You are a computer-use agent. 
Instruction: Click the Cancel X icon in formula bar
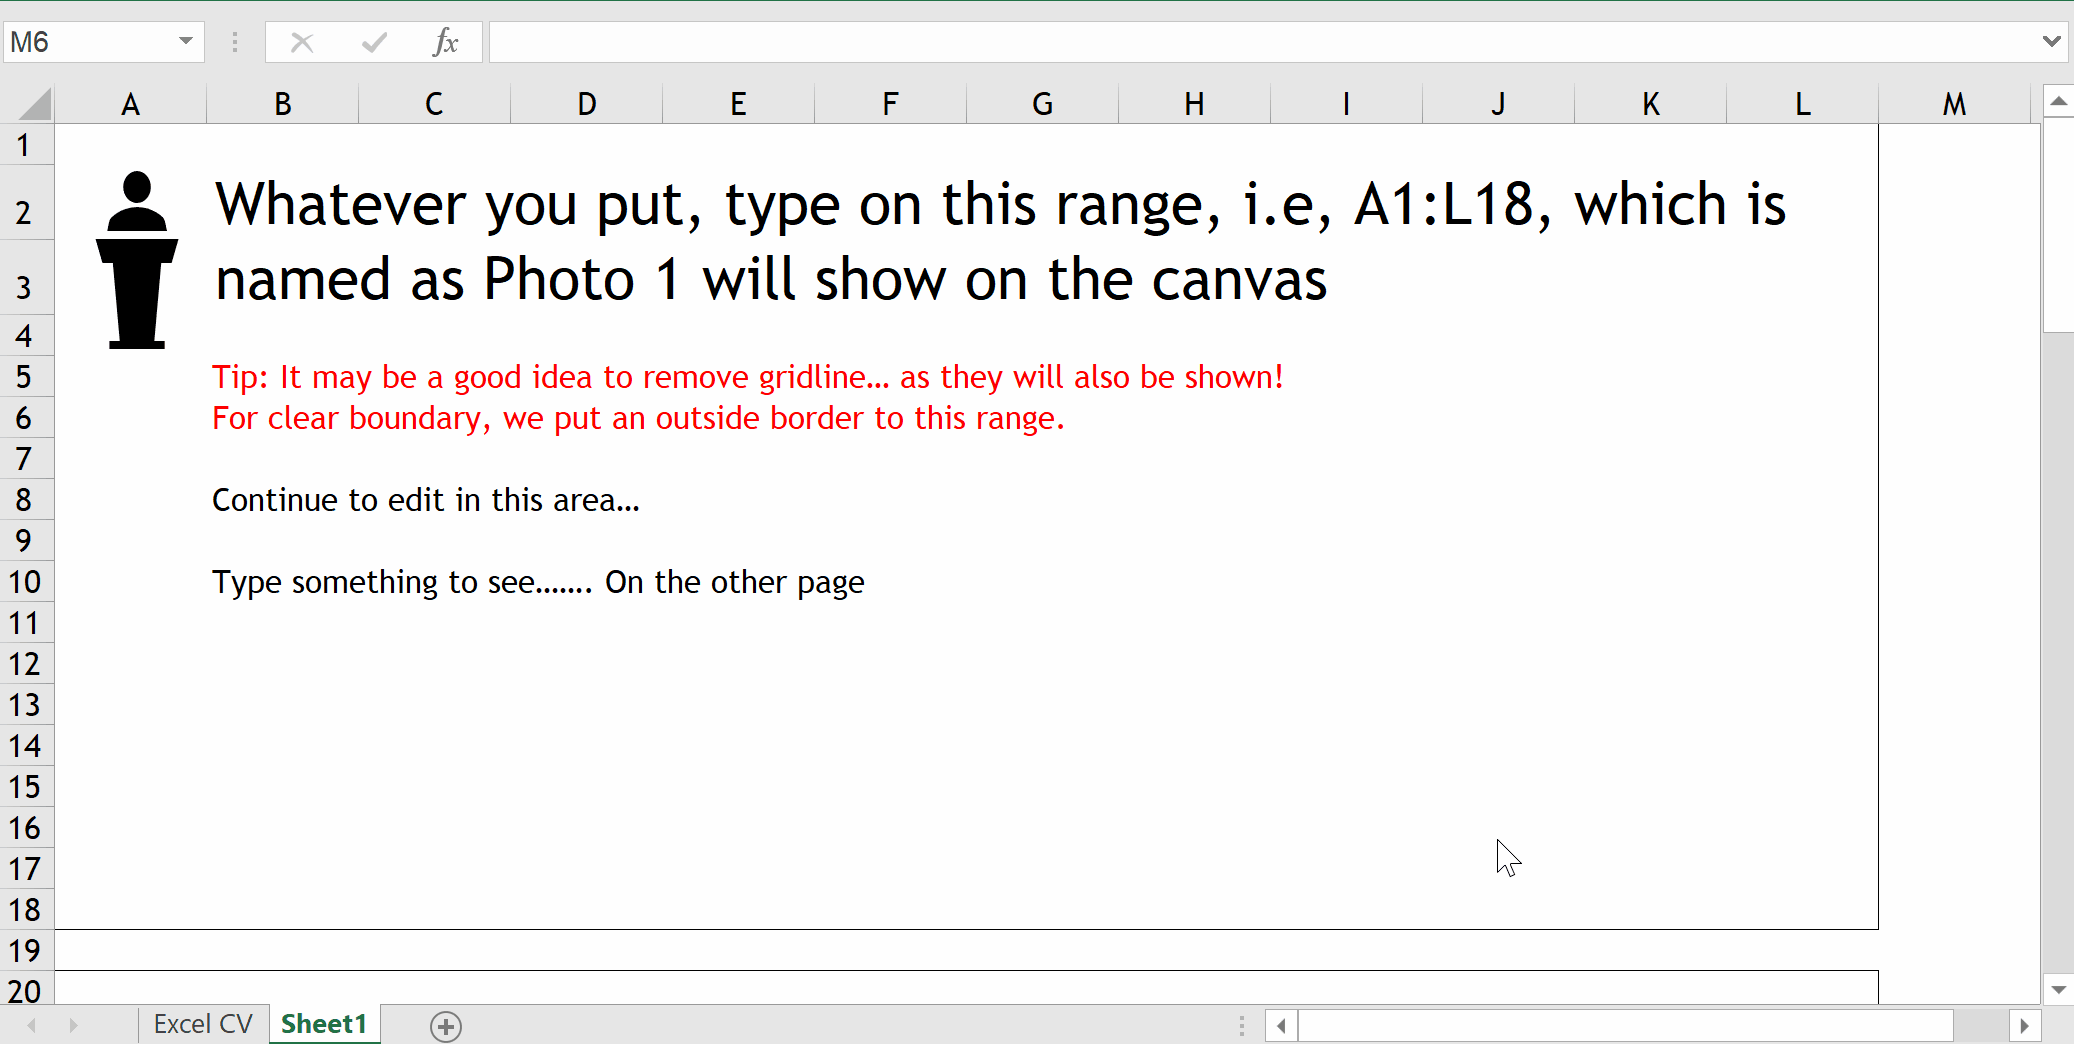[302, 42]
